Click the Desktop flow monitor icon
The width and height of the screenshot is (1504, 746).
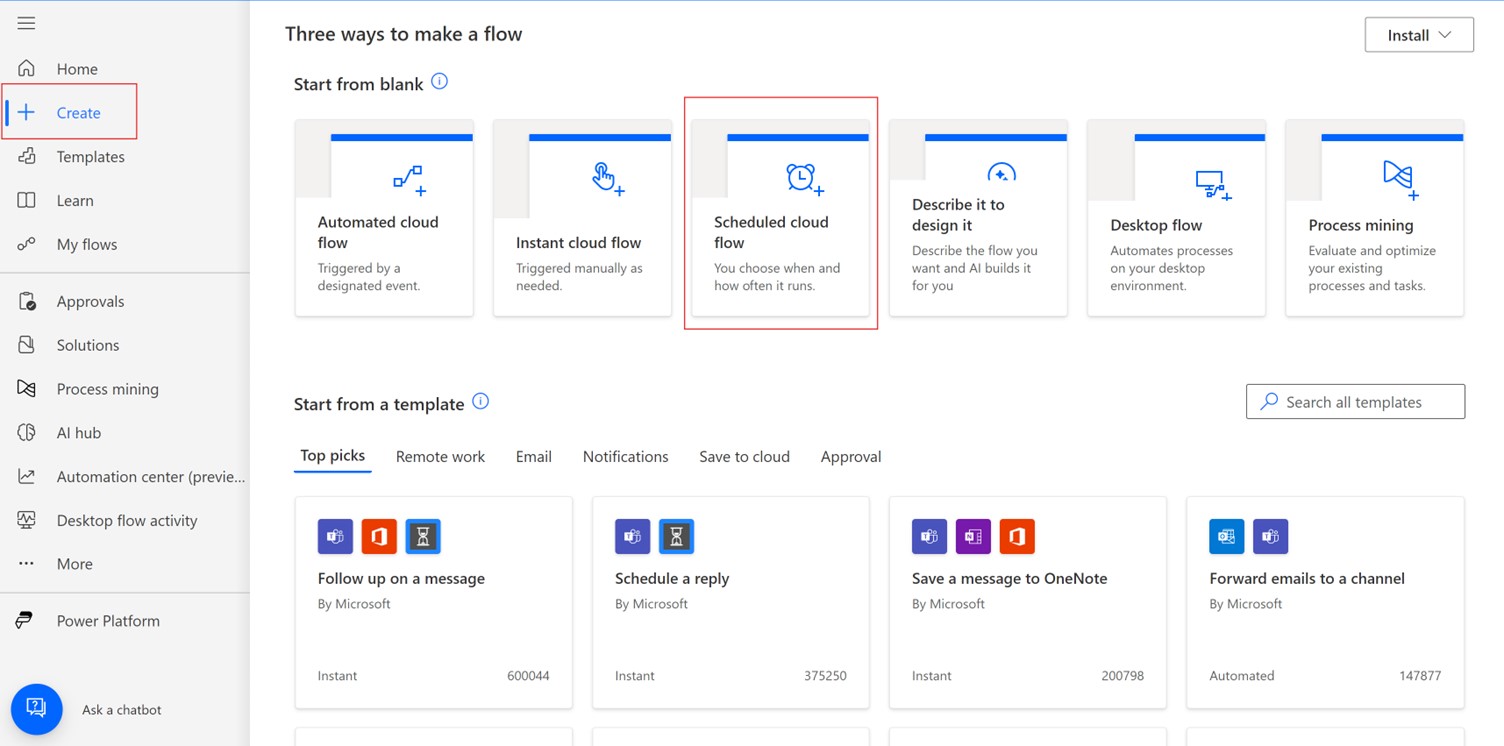1213,185
